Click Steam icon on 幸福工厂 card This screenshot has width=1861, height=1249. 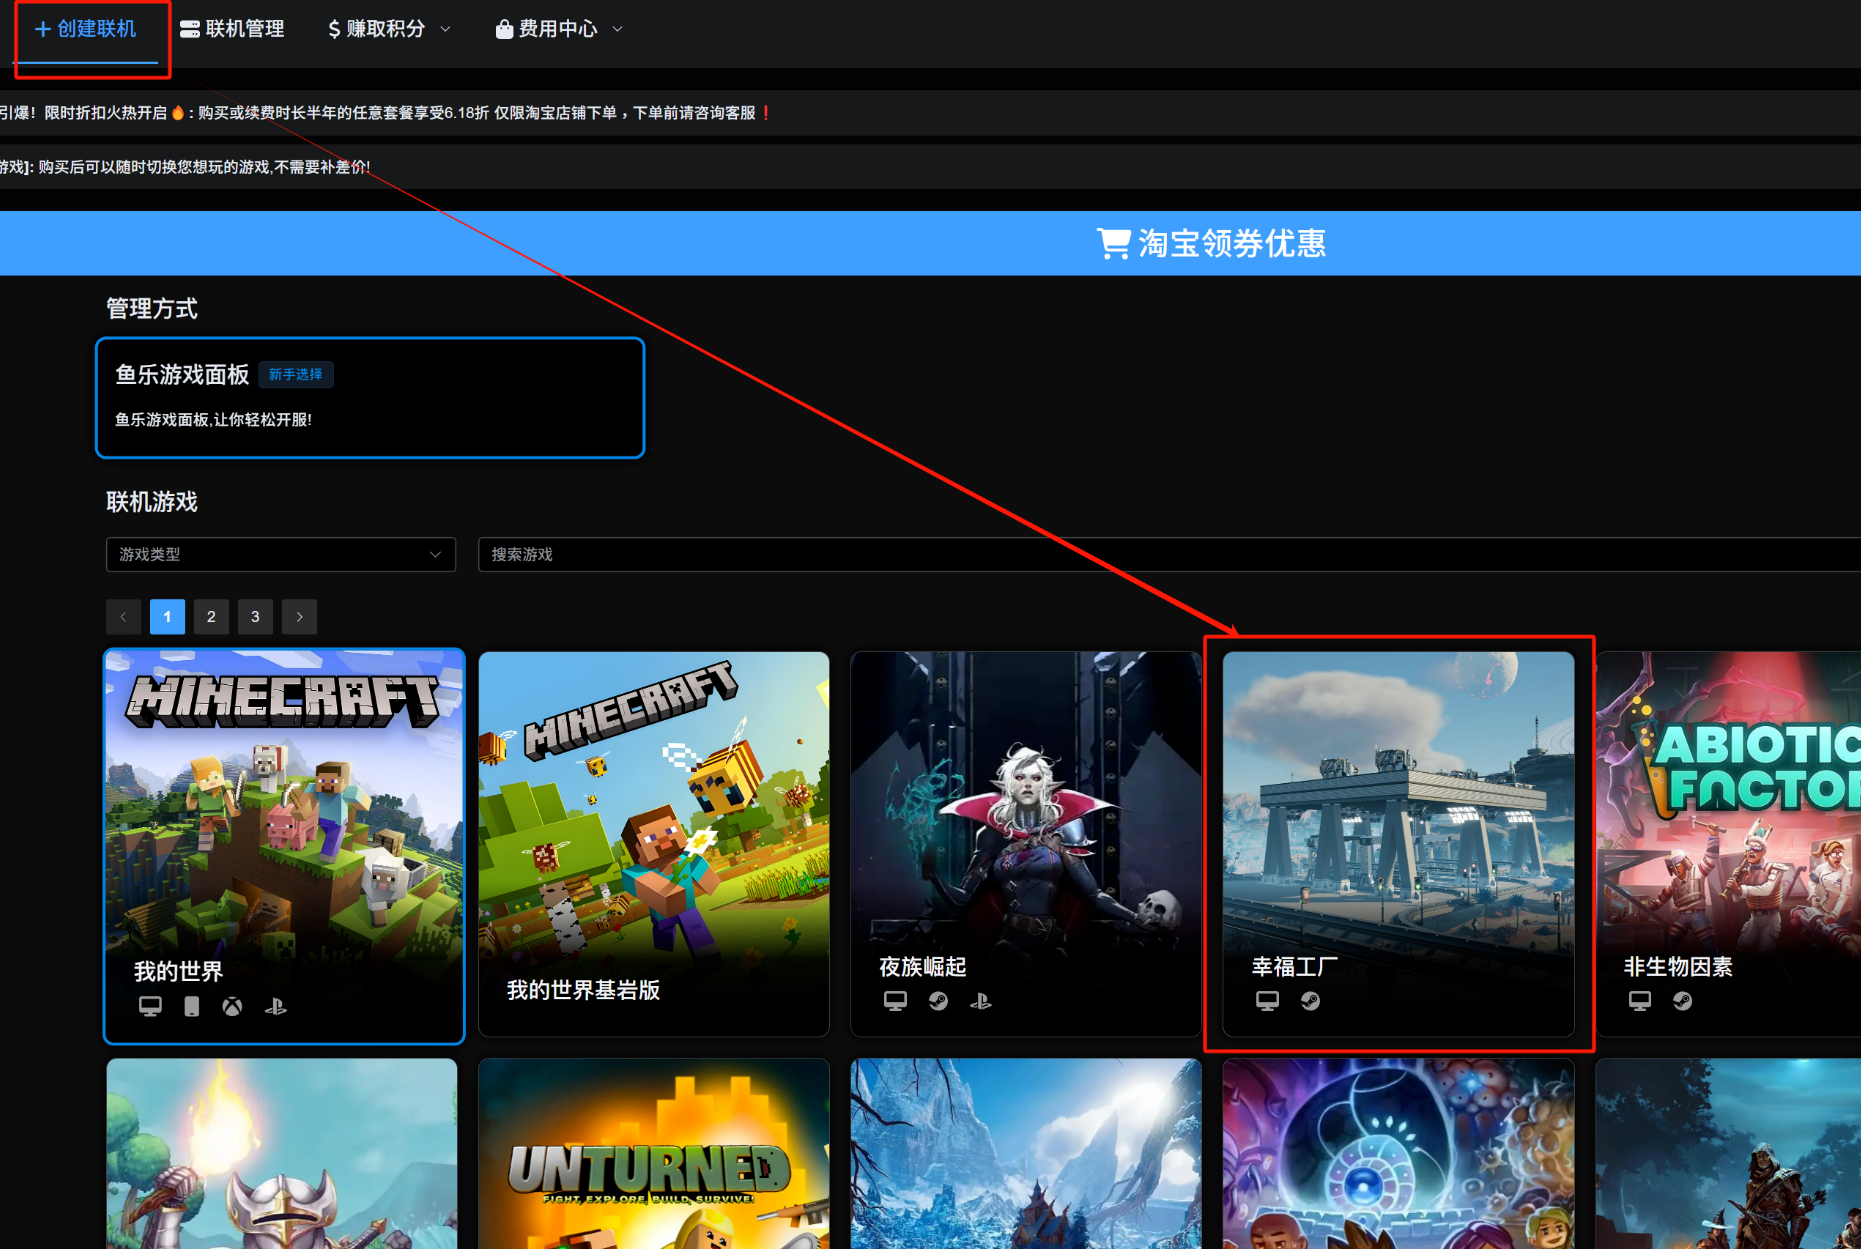(1310, 1001)
